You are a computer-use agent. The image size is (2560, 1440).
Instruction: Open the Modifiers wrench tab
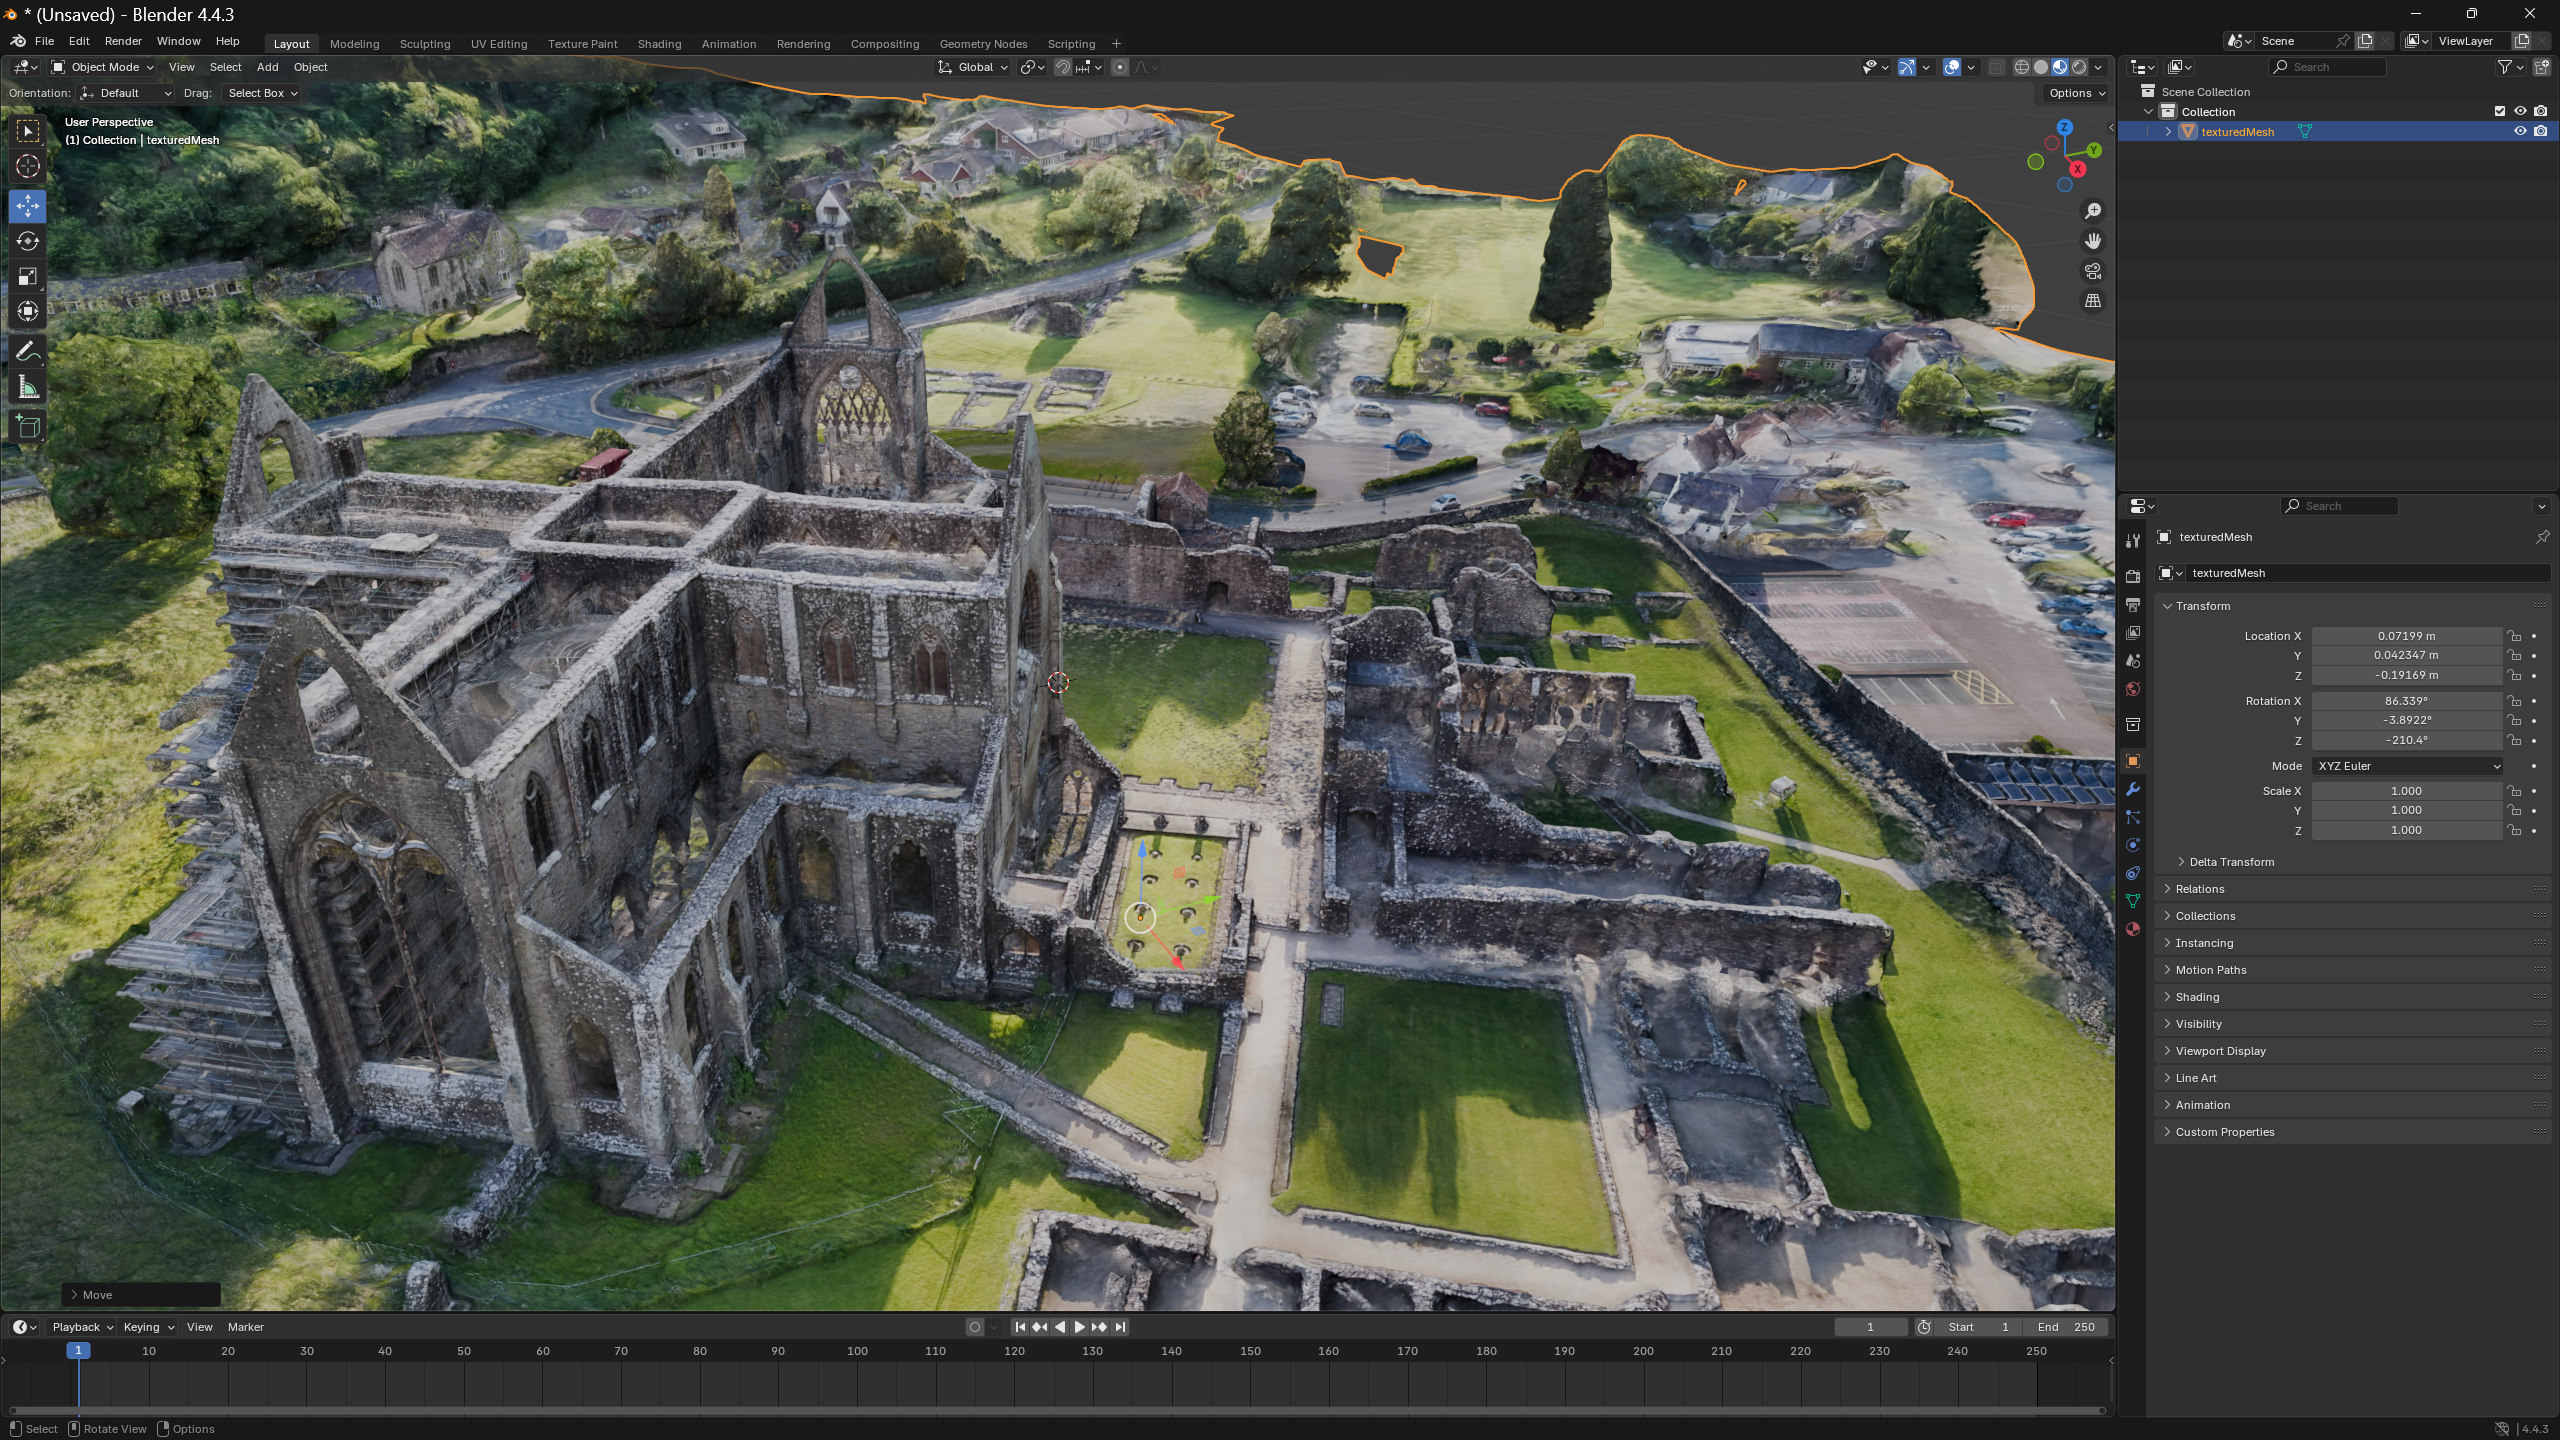2133,789
